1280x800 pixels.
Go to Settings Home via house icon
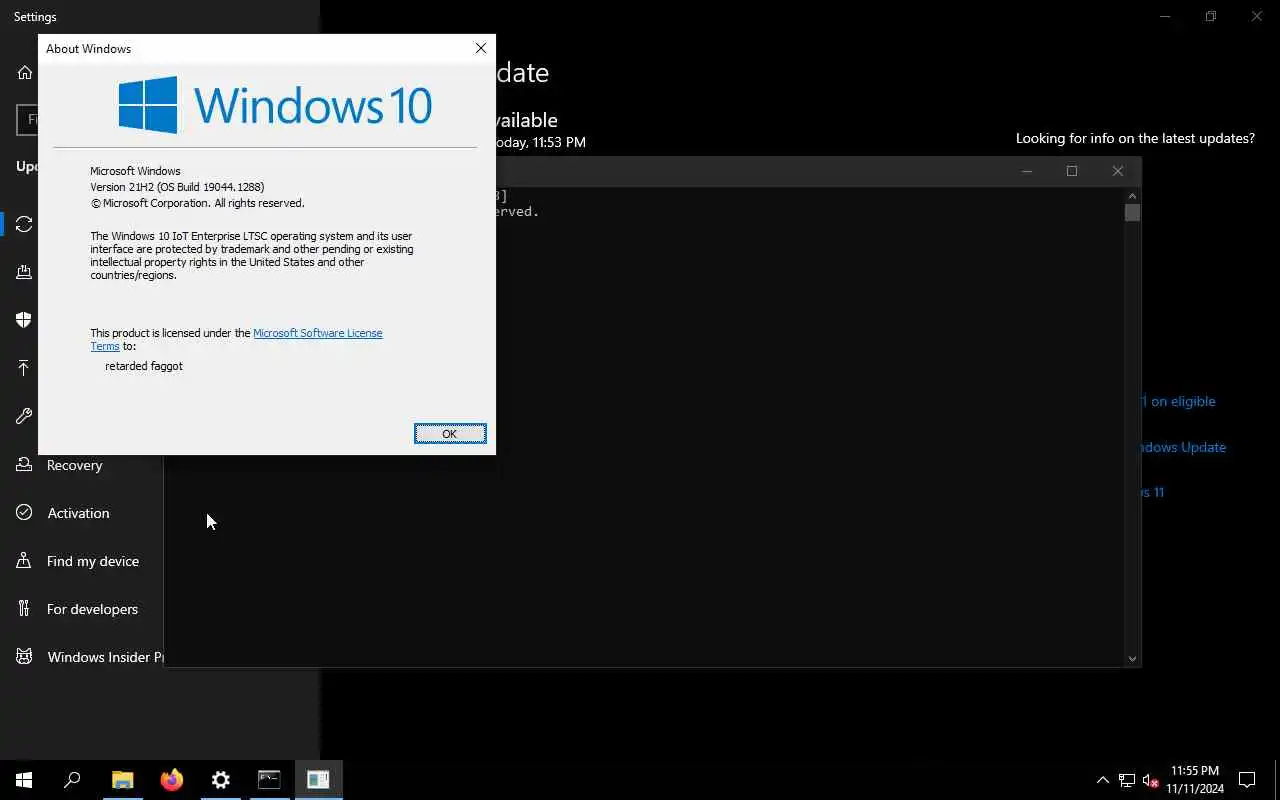25,72
